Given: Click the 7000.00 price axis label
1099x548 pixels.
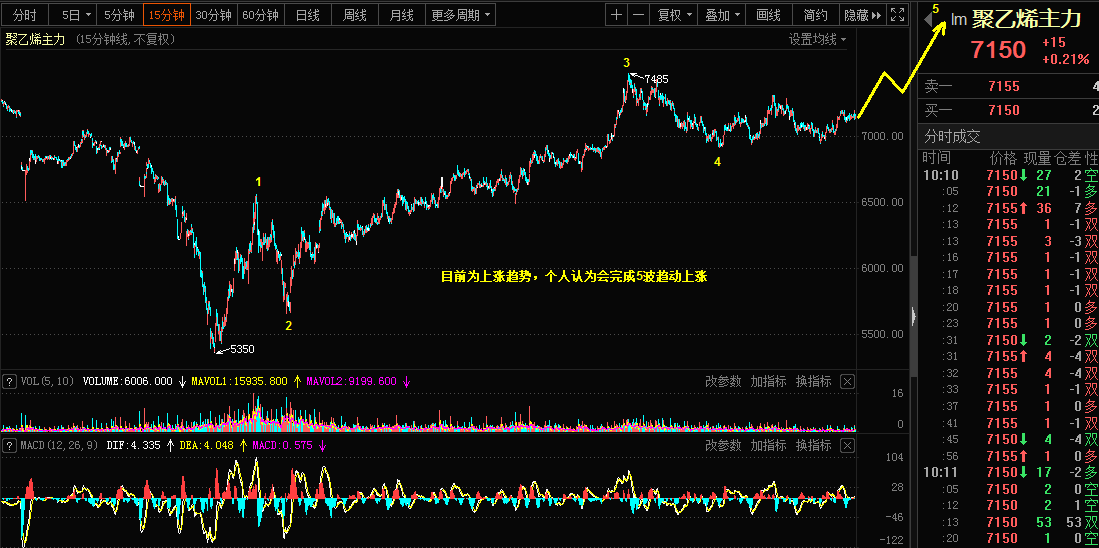Looking at the screenshot, I should point(882,136).
